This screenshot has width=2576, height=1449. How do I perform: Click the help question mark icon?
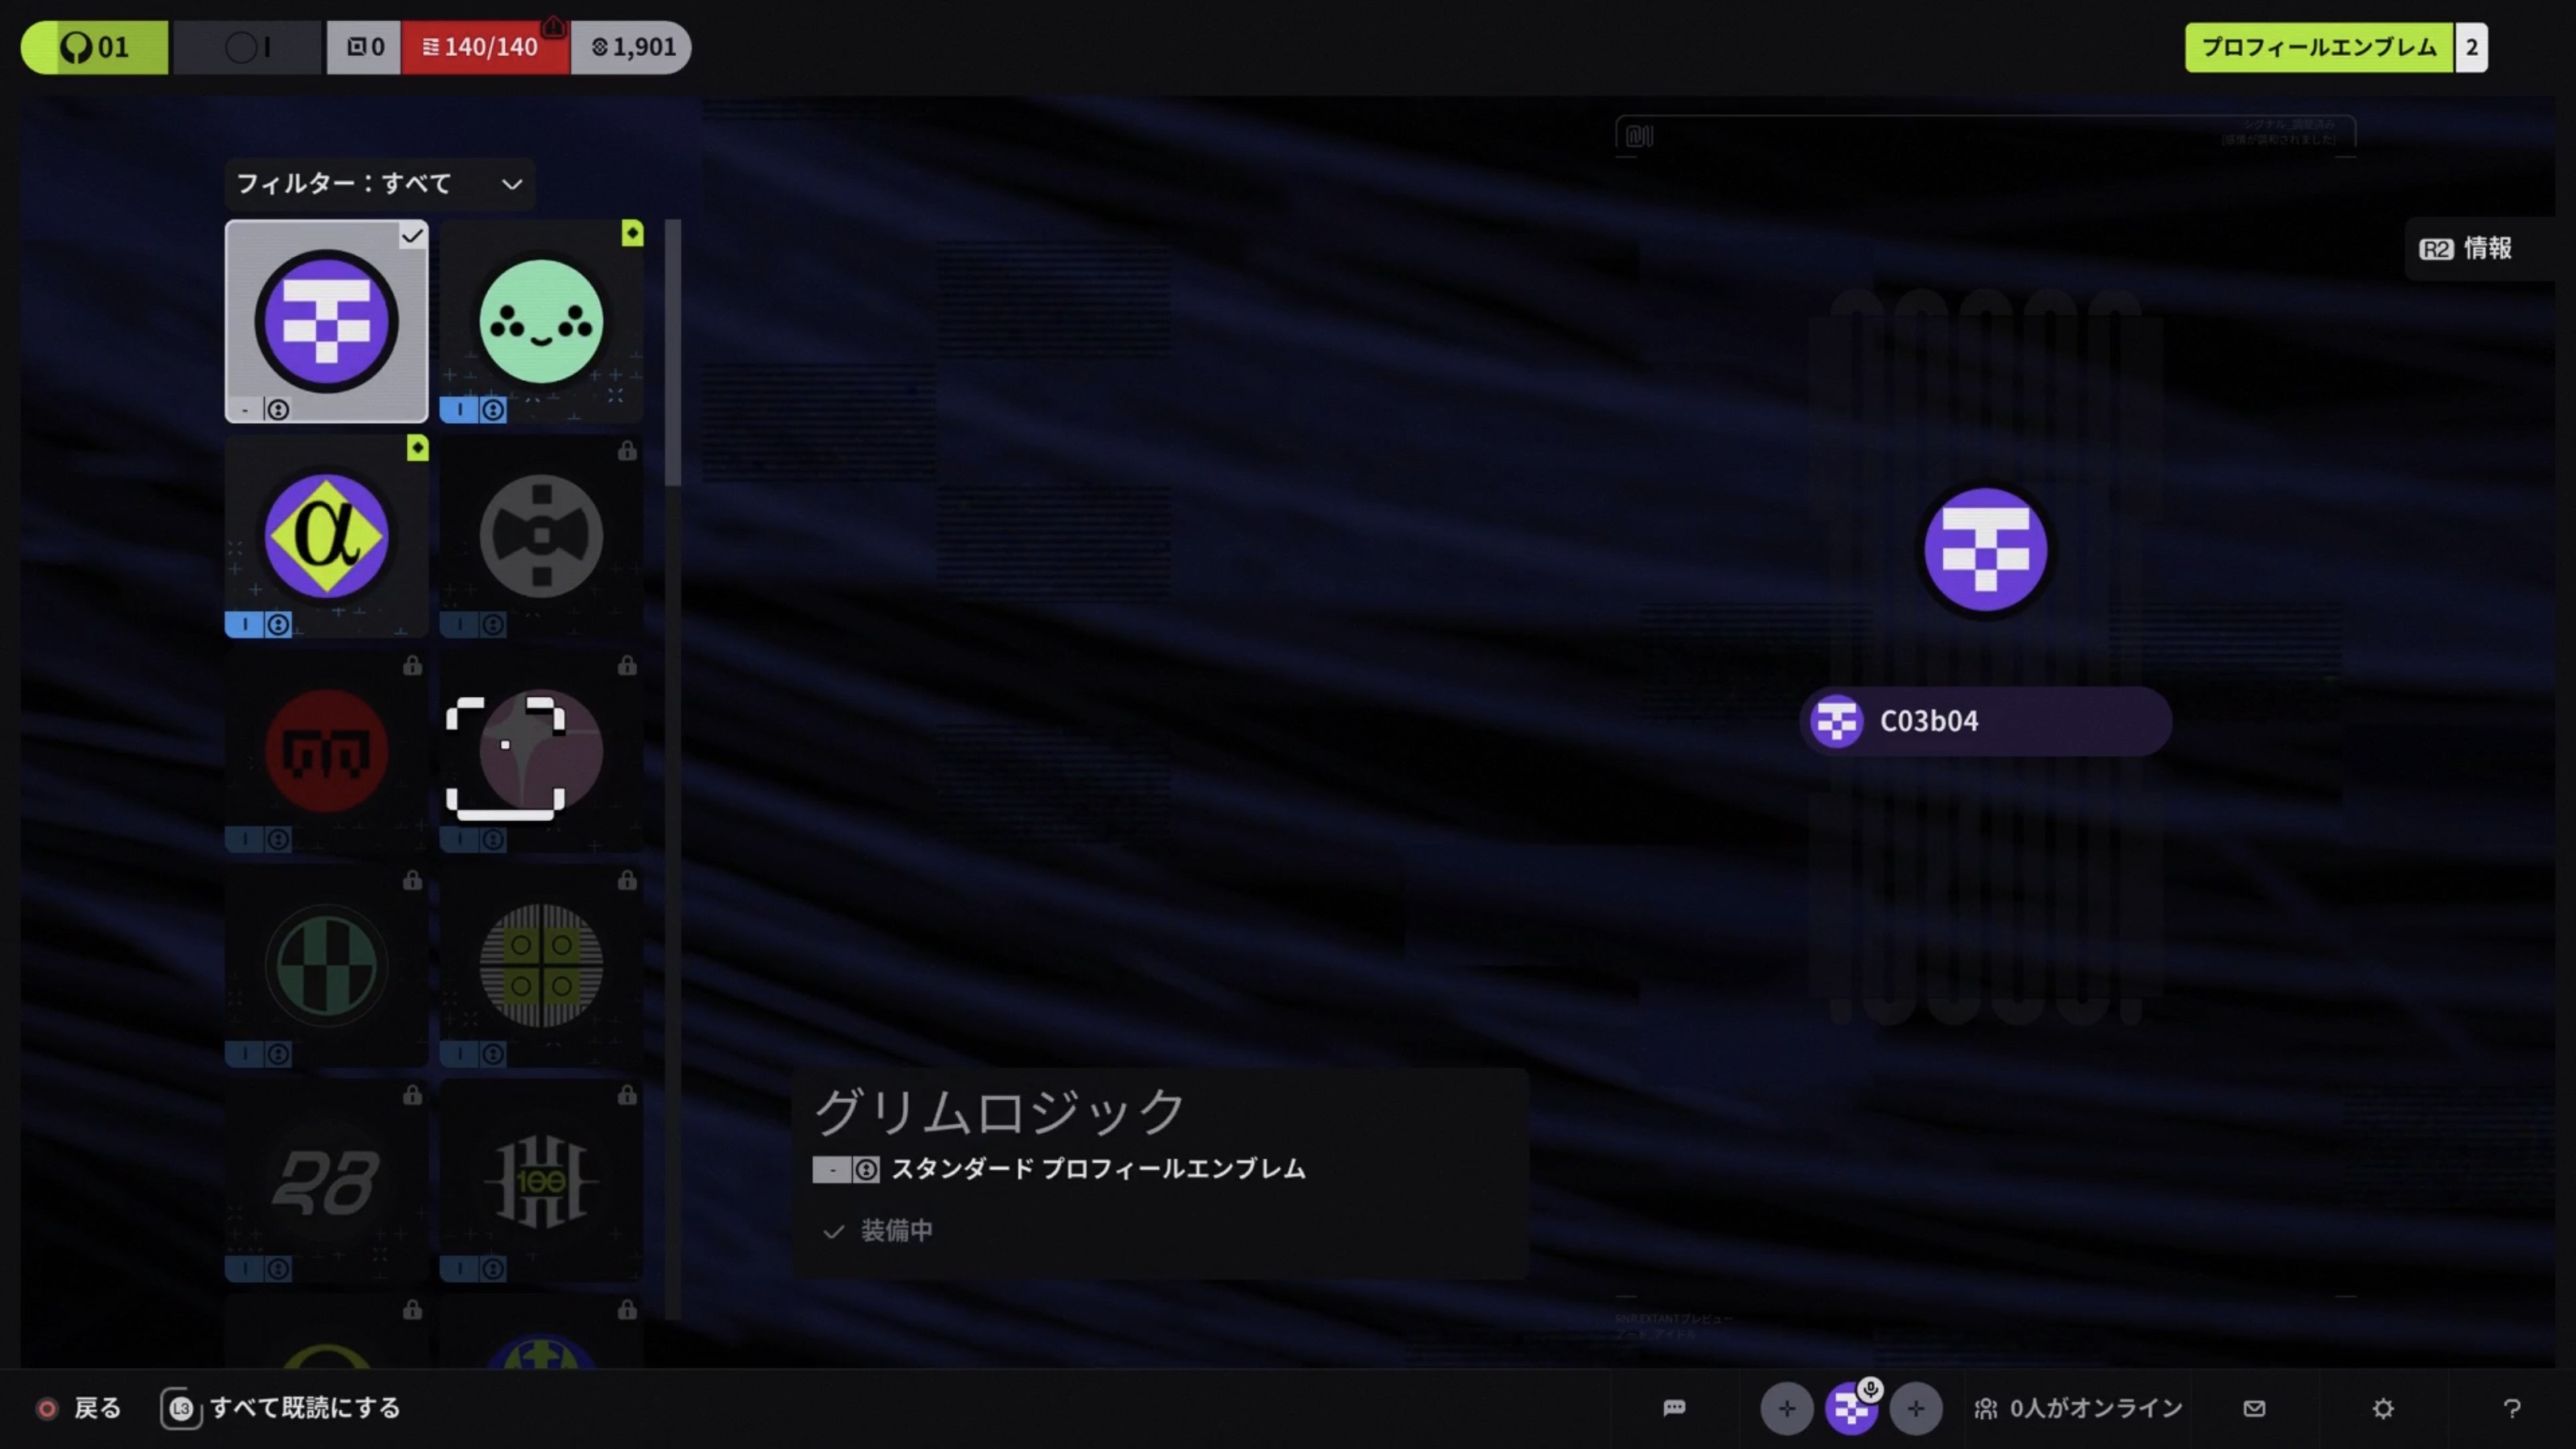coord(2511,1408)
